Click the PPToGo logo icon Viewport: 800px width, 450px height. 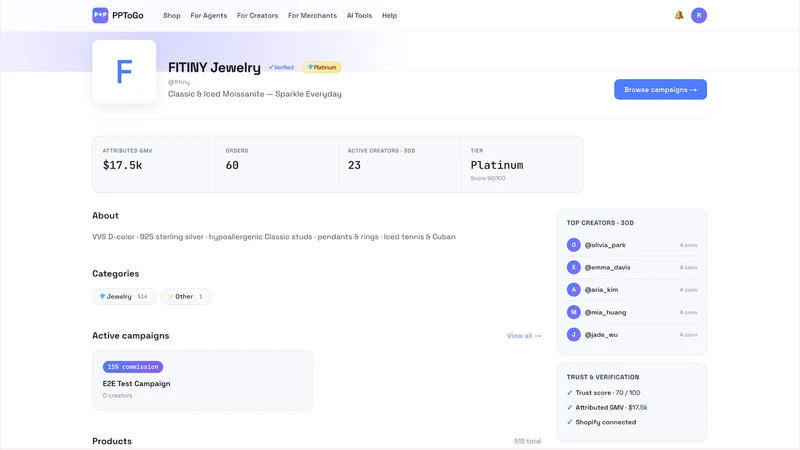(x=100, y=15)
